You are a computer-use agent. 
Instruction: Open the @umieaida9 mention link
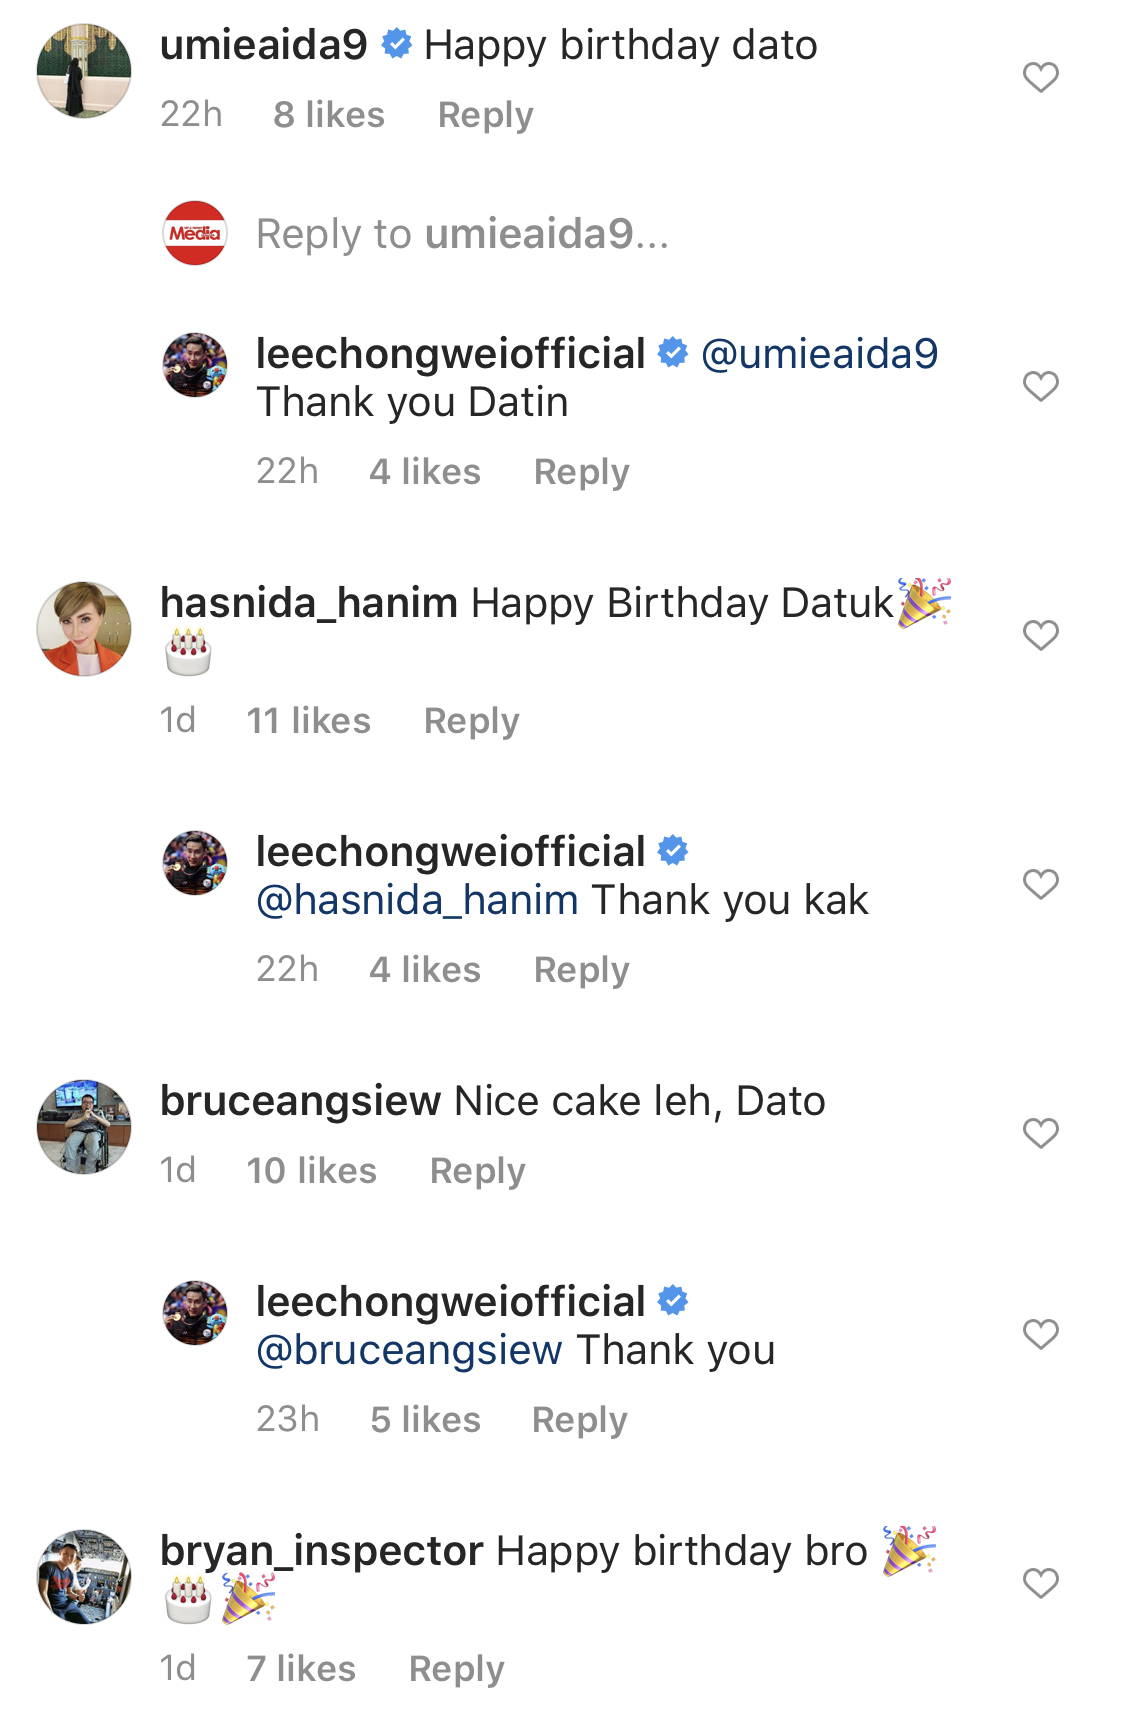pyautogui.click(x=819, y=354)
